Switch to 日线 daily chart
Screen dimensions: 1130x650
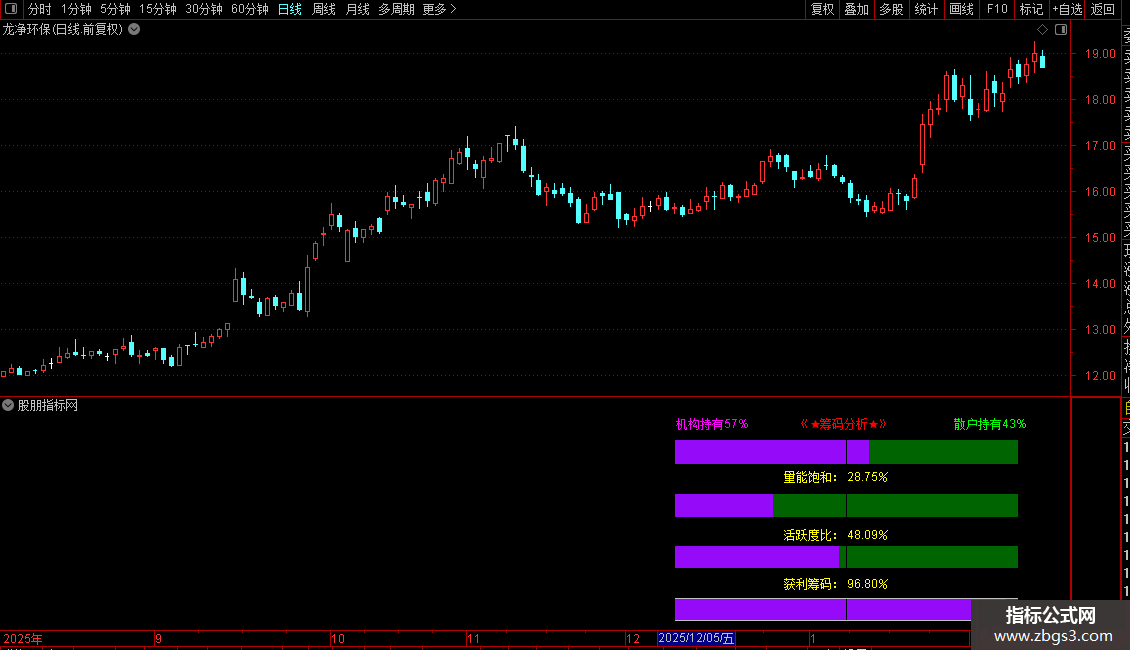click(290, 9)
